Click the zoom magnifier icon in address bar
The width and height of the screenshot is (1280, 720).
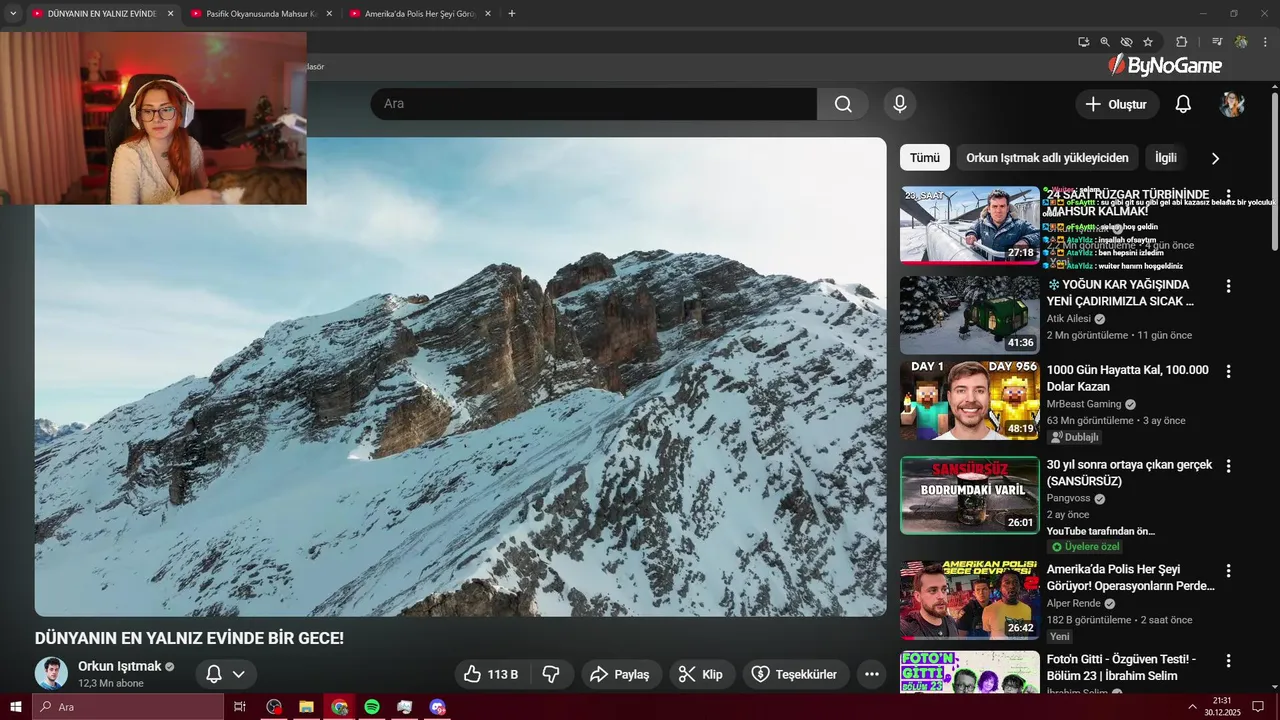1105,42
